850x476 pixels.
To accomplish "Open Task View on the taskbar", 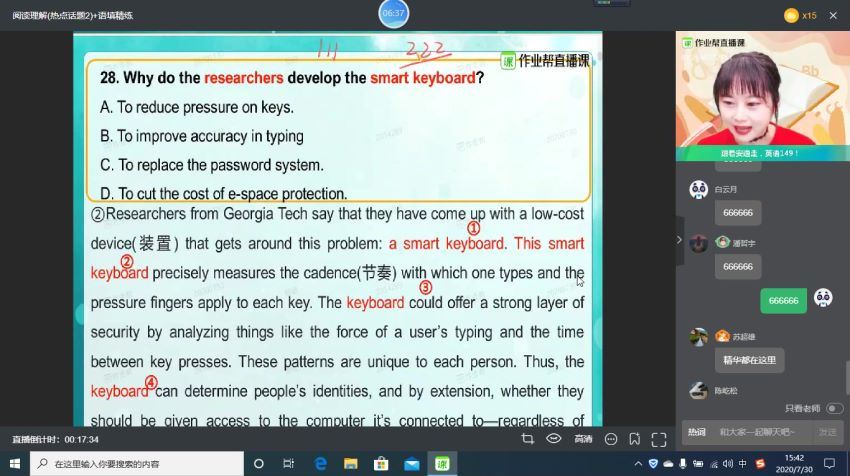I will [x=288, y=464].
